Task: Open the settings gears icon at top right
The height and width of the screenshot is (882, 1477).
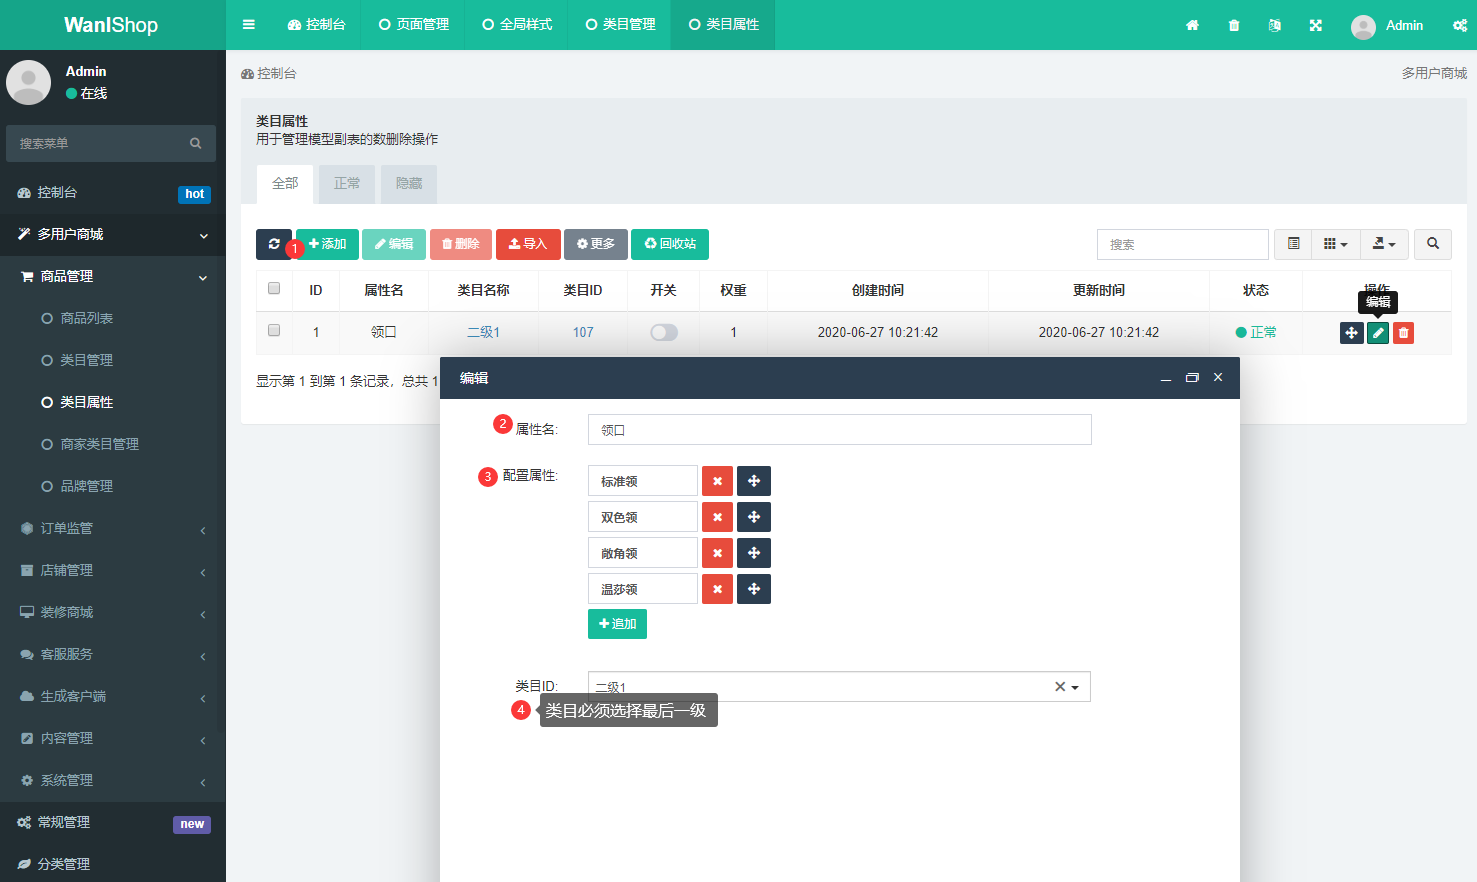Action: [1460, 25]
